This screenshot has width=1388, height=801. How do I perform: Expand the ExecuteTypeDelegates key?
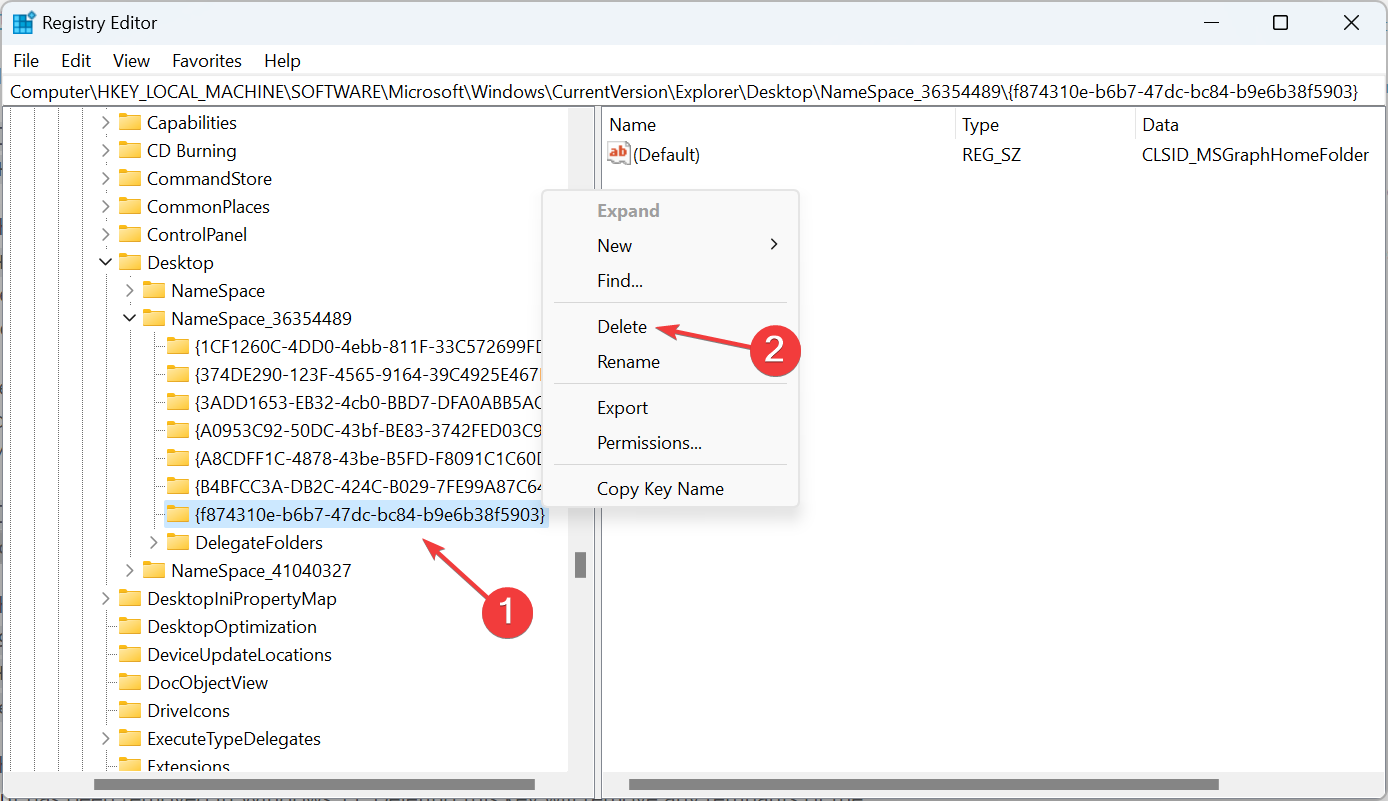point(106,739)
